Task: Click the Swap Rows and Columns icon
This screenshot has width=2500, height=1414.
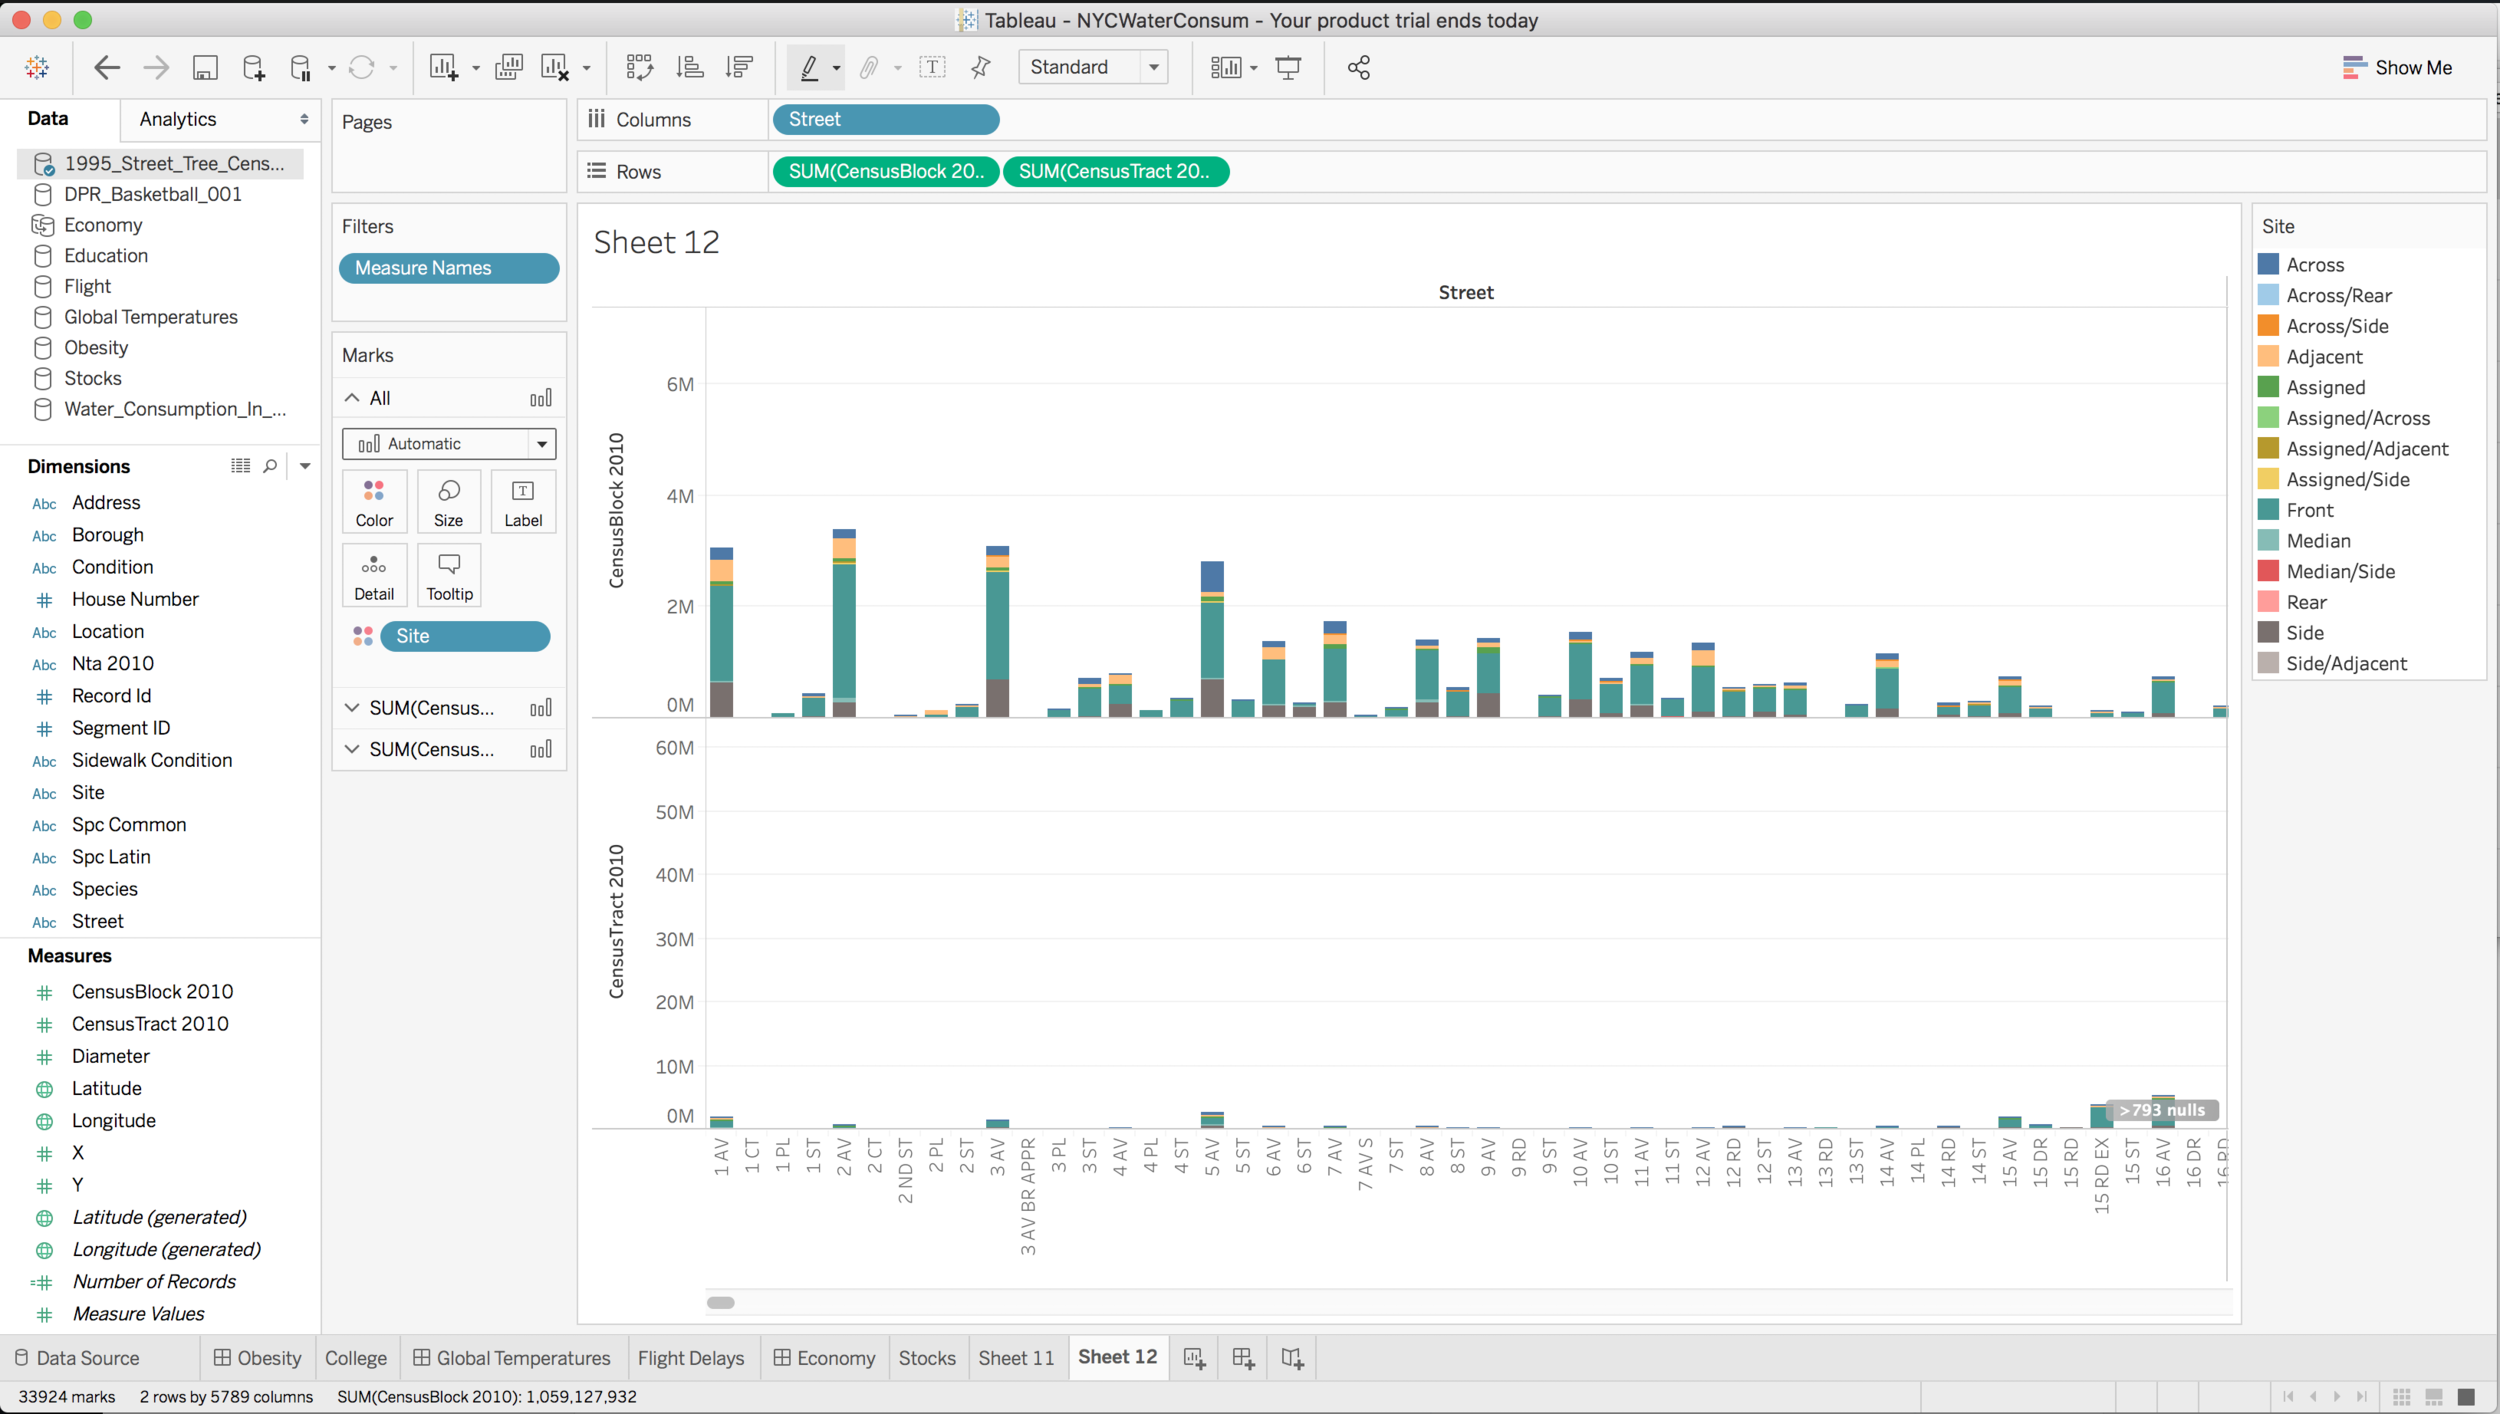Action: 640,67
